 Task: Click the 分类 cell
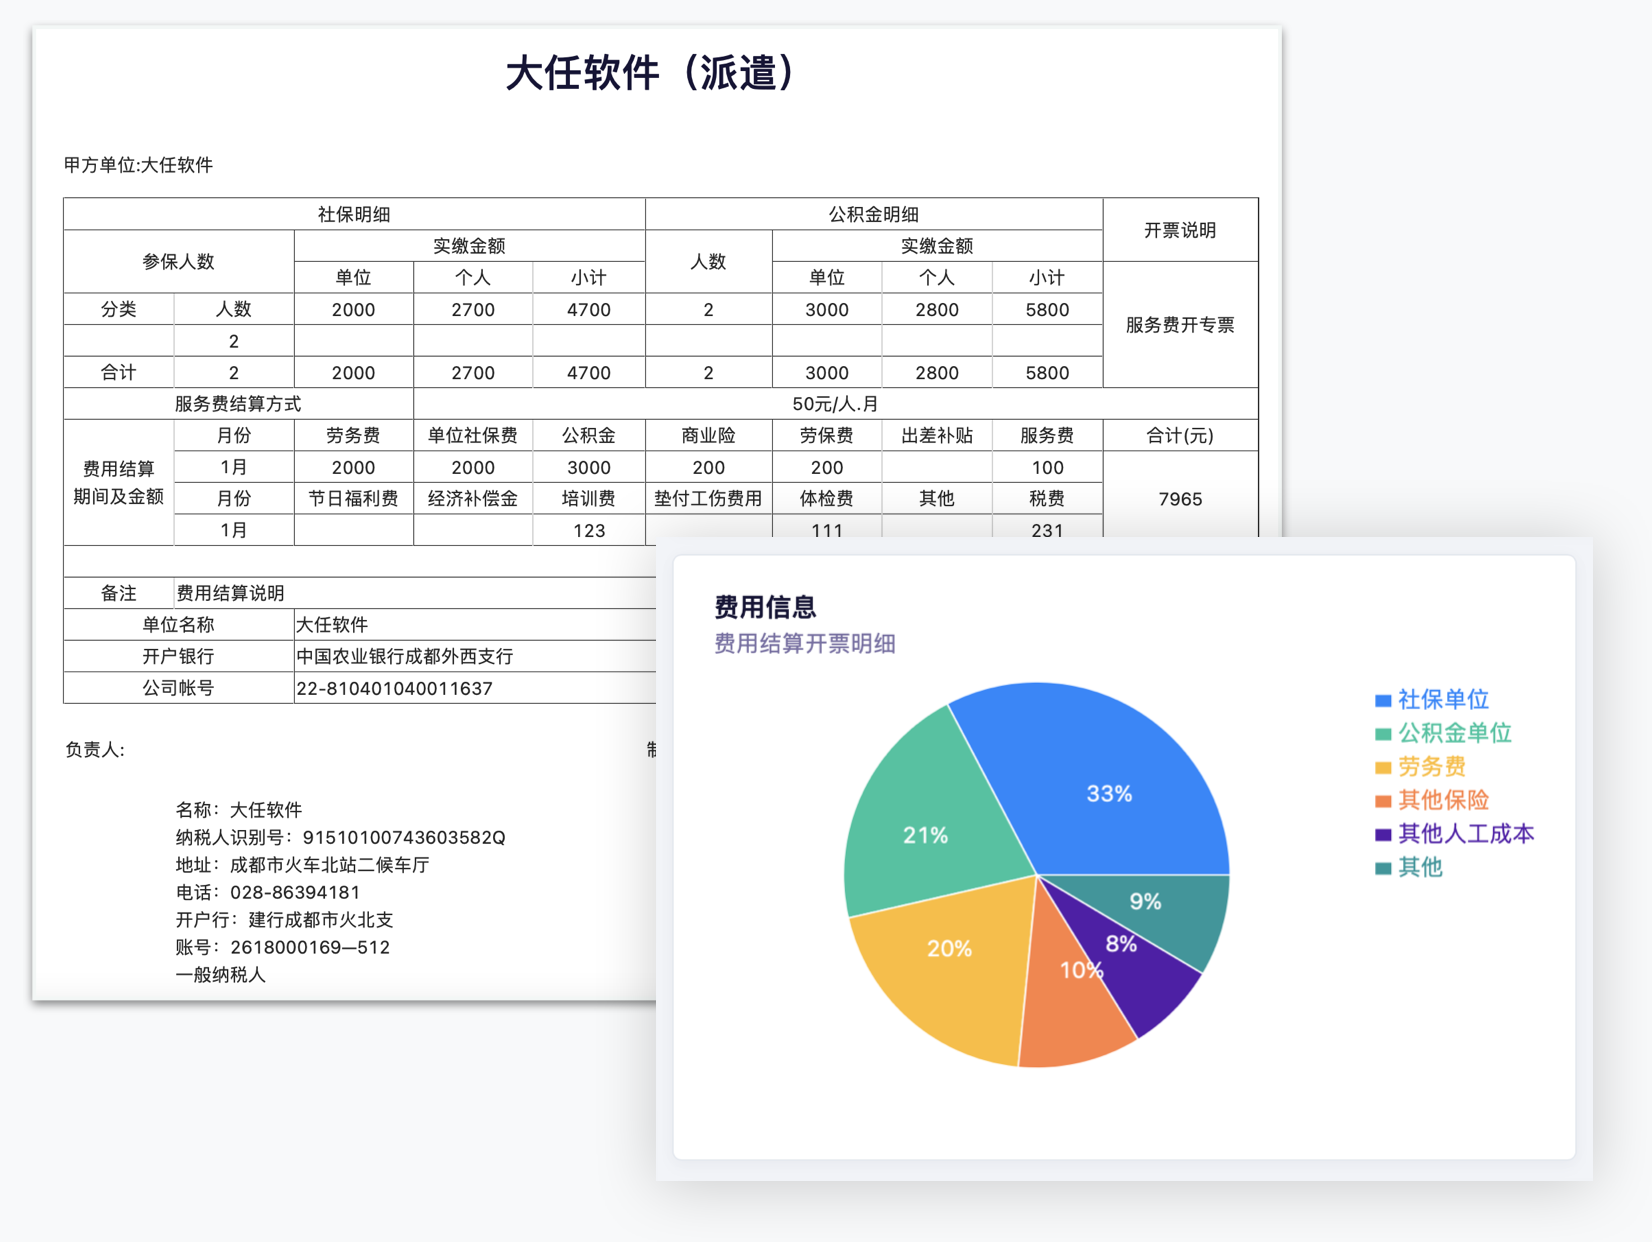click(118, 309)
